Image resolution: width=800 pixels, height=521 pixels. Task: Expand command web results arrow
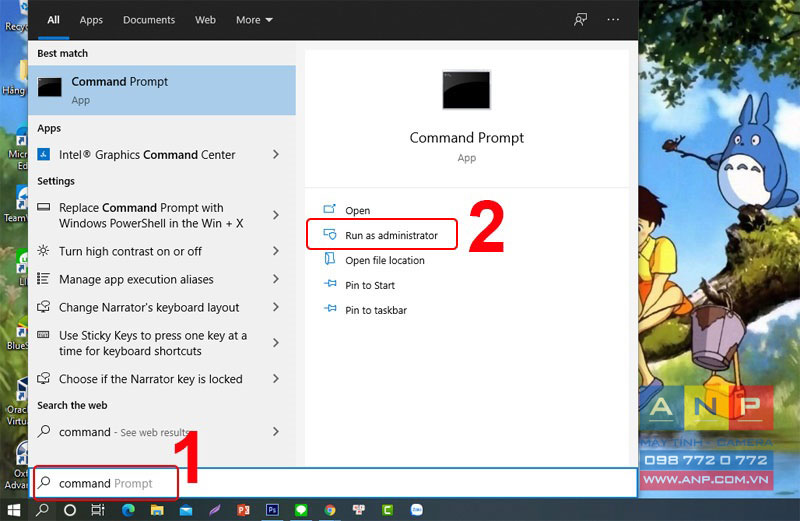coord(276,432)
